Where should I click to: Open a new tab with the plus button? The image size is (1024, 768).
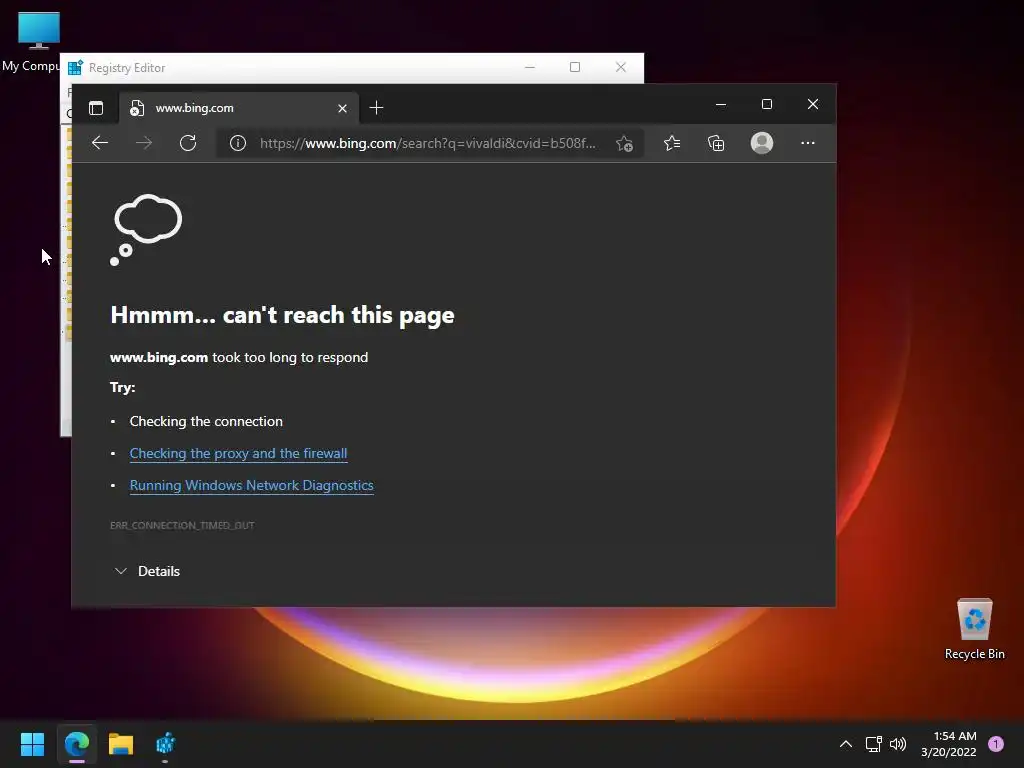[x=376, y=108]
